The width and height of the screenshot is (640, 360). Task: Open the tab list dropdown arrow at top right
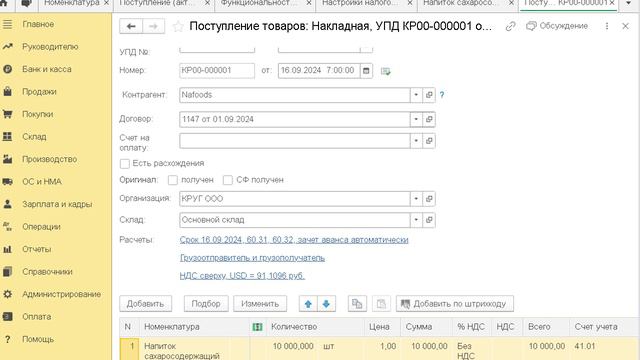pyautogui.click(x=629, y=3)
